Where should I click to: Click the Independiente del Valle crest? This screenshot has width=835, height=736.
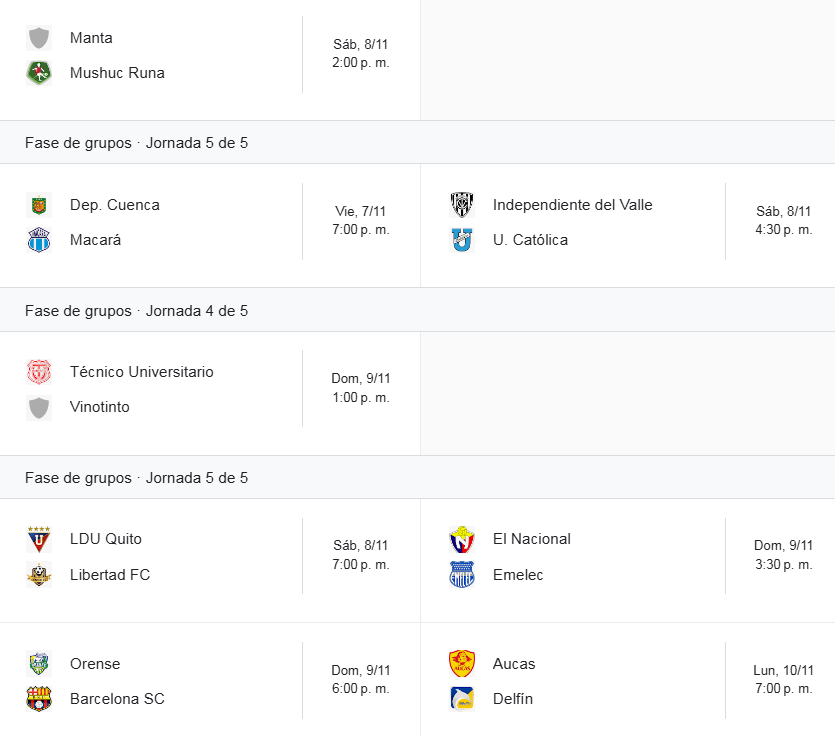[x=462, y=205]
